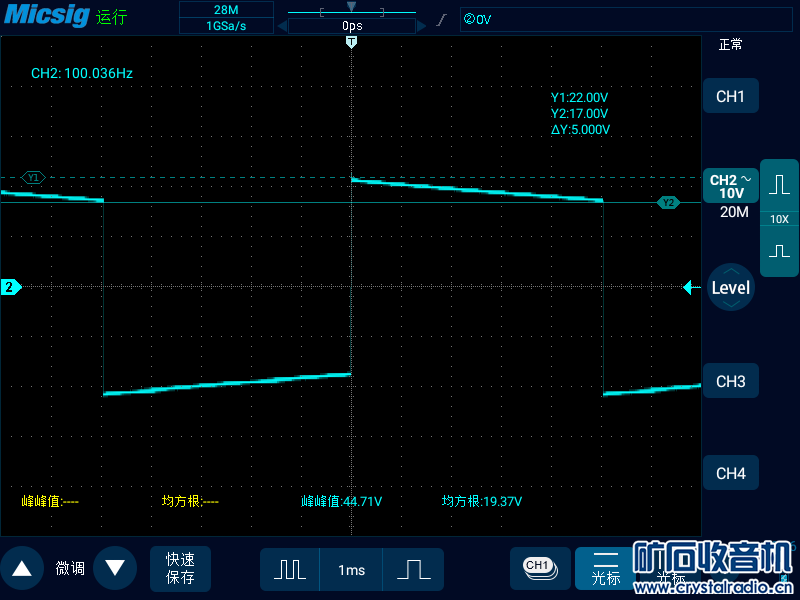
Task: Open the 1ms timebase setting
Action: pyautogui.click(x=351, y=569)
